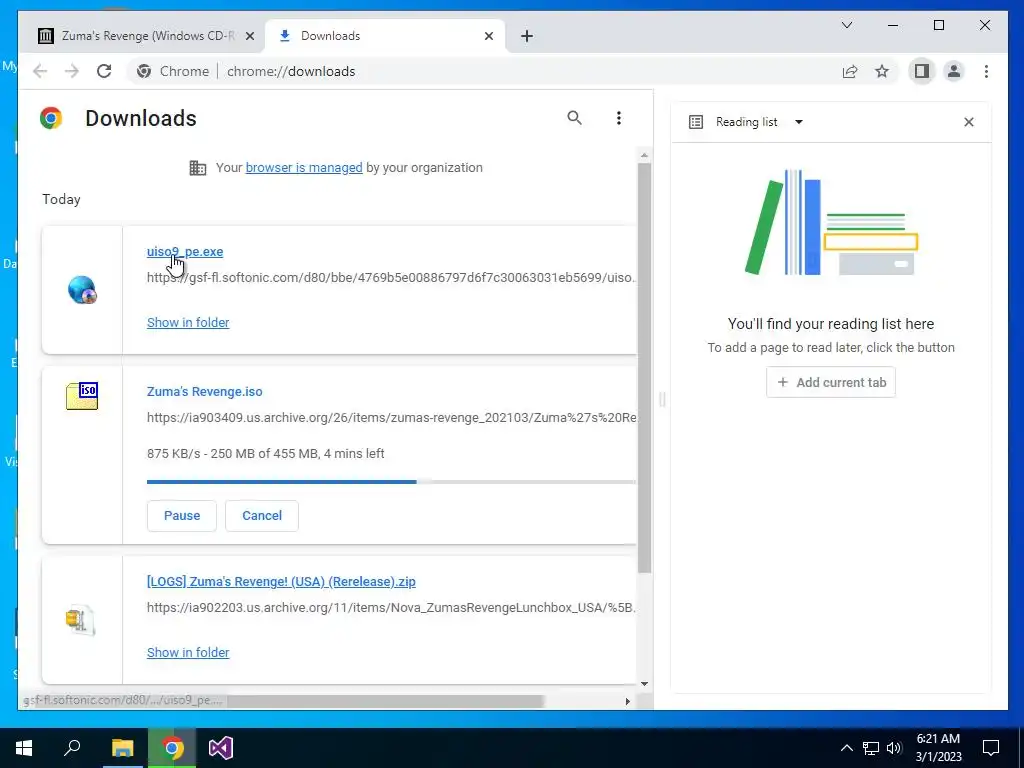Open the Windows Start menu
The image size is (1024, 768).
24,748
